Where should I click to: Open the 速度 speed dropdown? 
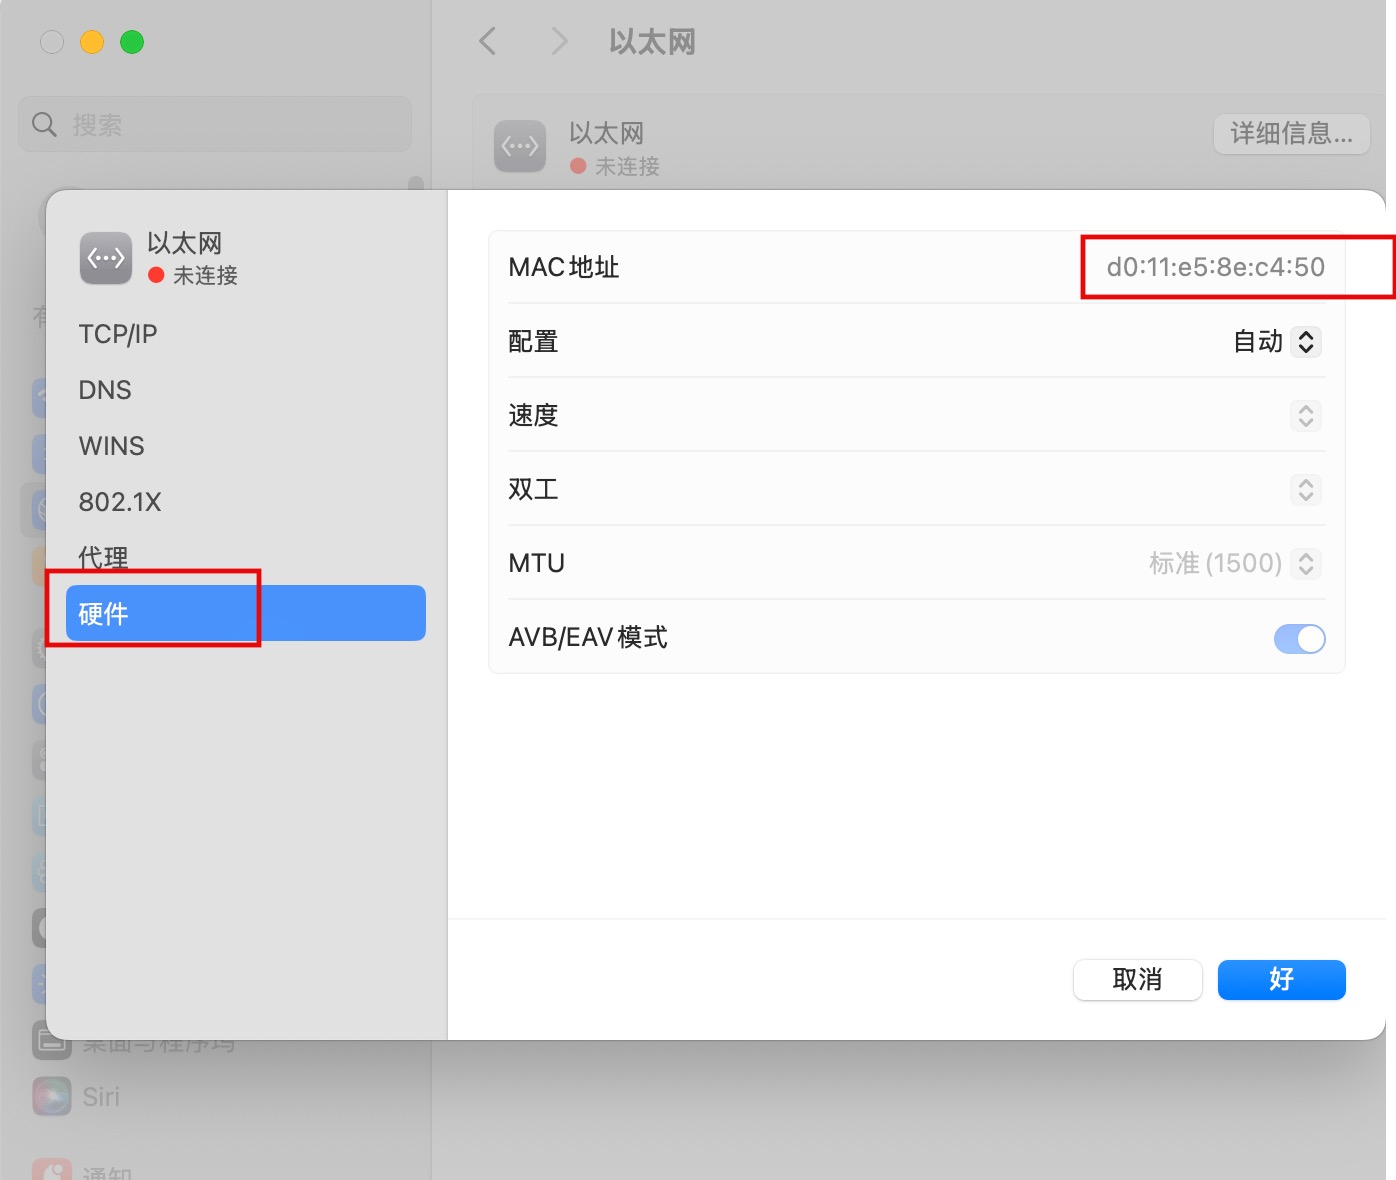(1305, 416)
